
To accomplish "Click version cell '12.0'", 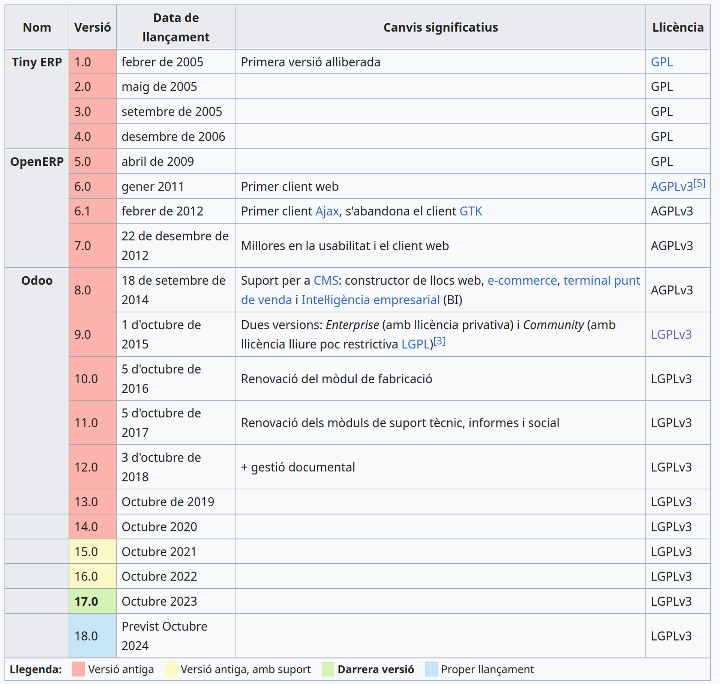I will coord(93,467).
